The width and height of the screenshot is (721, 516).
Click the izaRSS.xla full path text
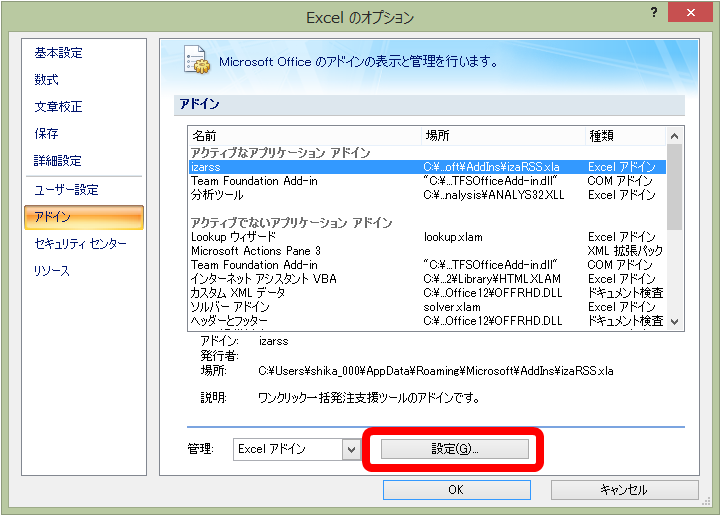point(435,371)
